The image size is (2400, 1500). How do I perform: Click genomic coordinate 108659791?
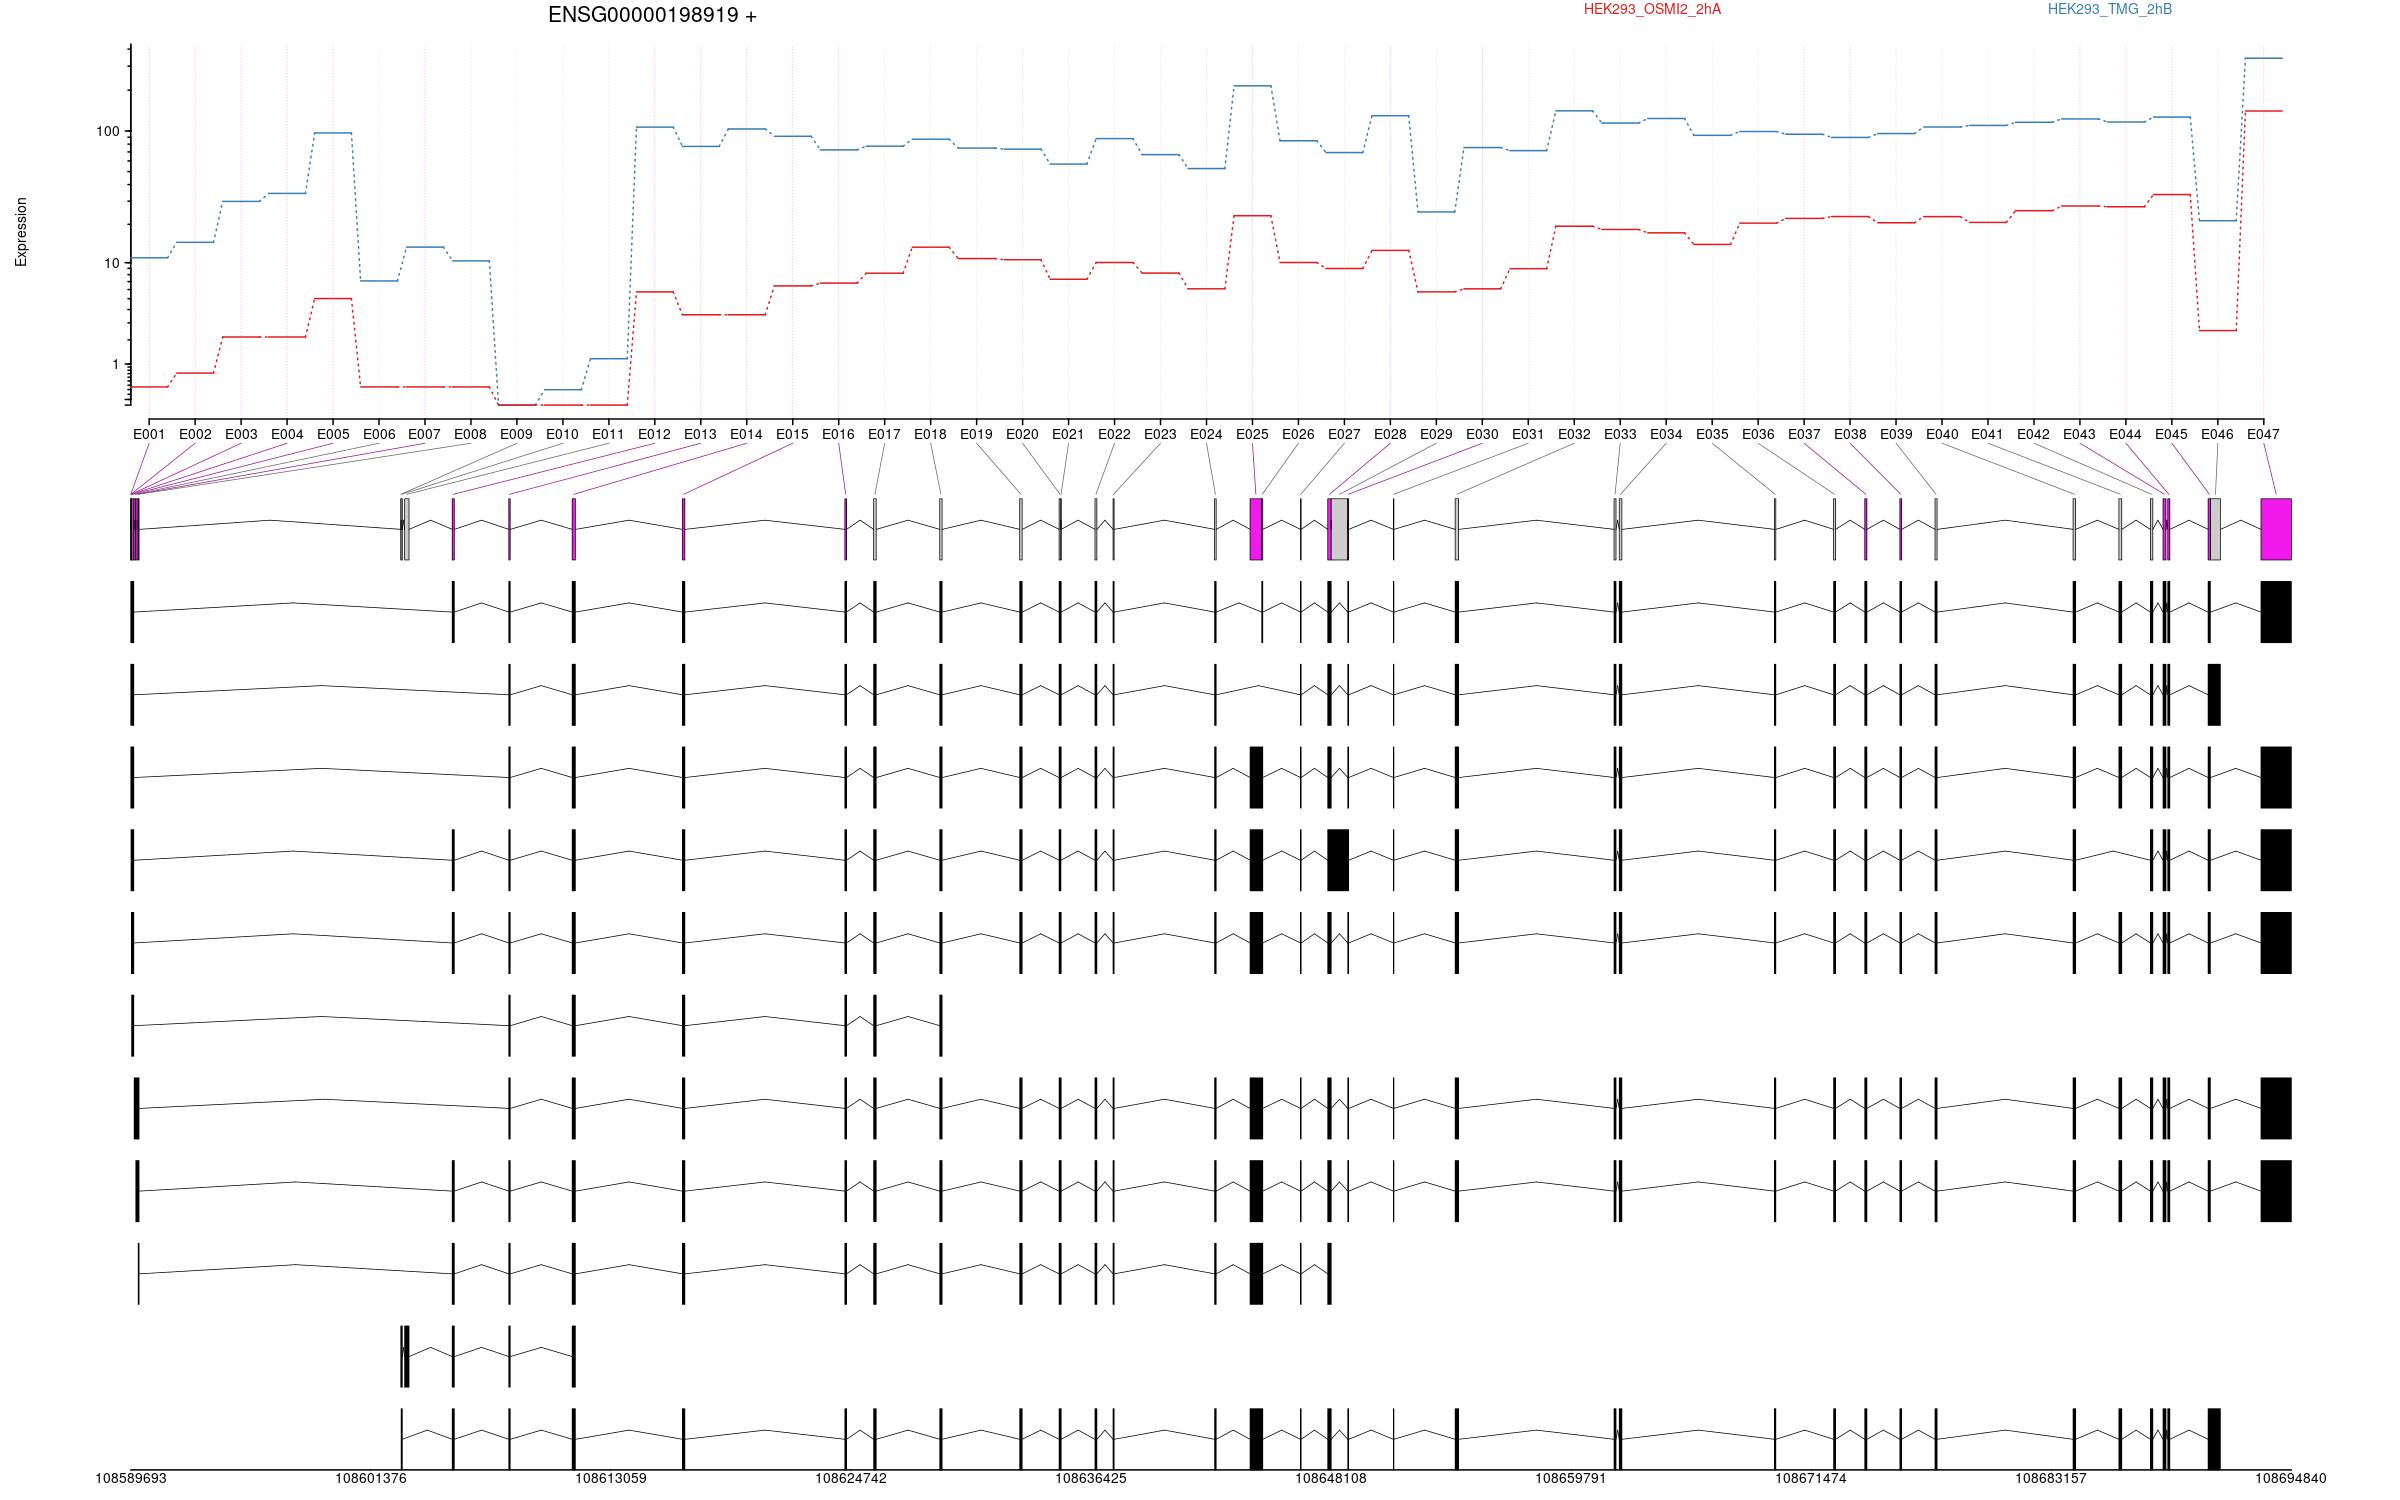coord(1571,1478)
